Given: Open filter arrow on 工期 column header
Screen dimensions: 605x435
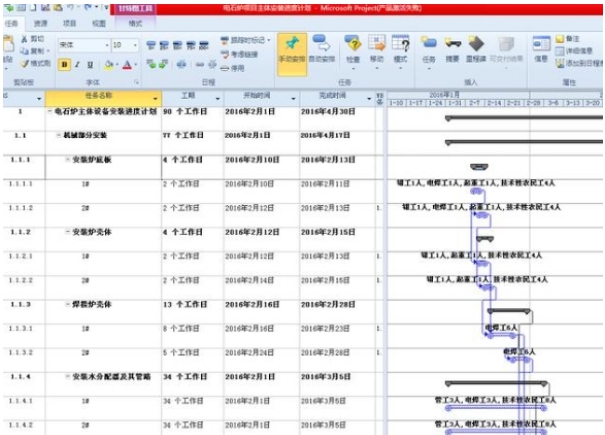Looking at the screenshot, I should click(x=218, y=99).
